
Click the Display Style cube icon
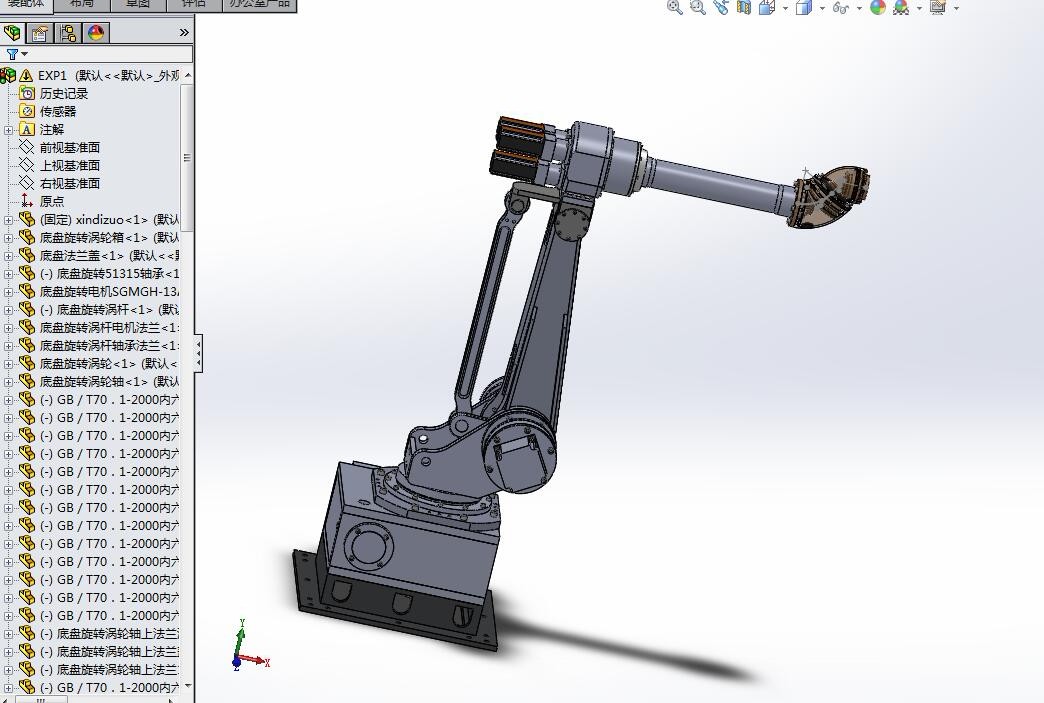click(x=804, y=7)
